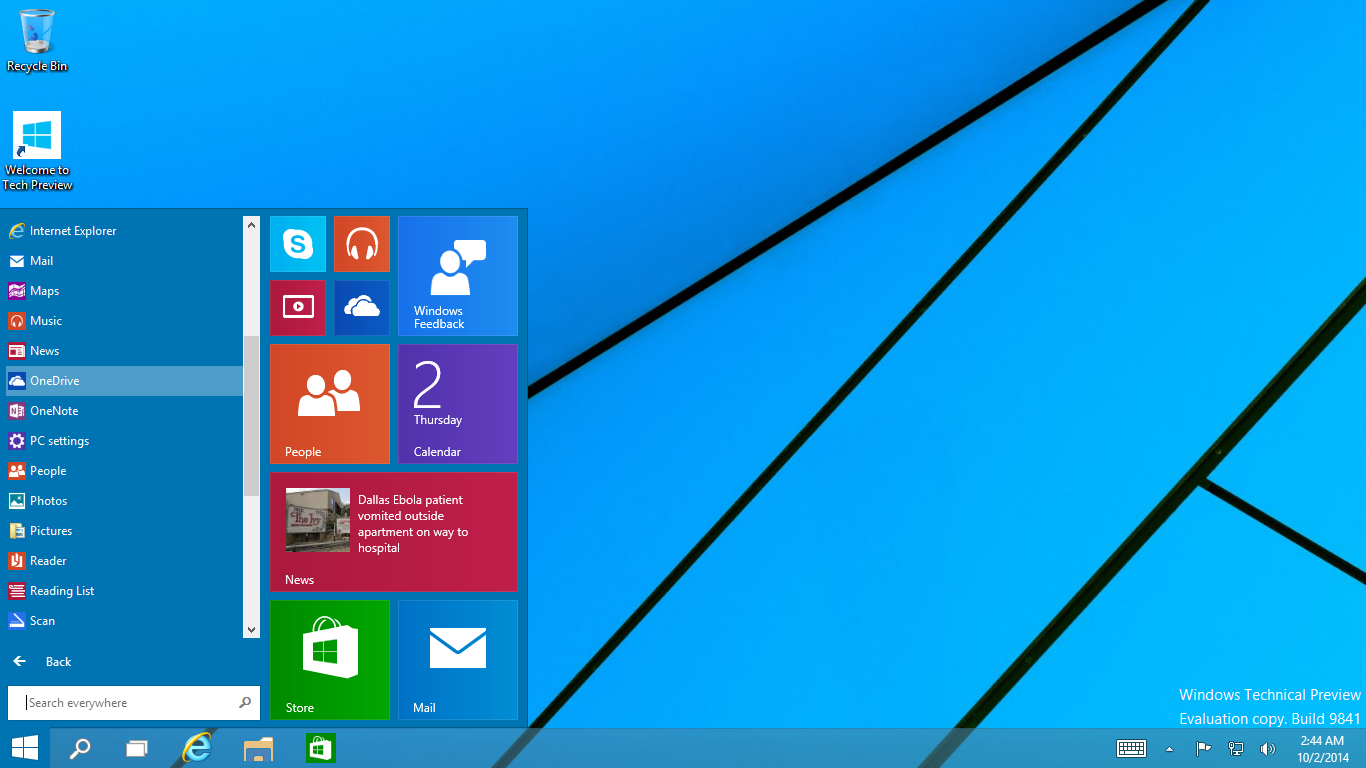Image resolution: width=1366 pixels, height=768 pixels.
Task: Focus the Search everywhere field
Action: point(134,703)
